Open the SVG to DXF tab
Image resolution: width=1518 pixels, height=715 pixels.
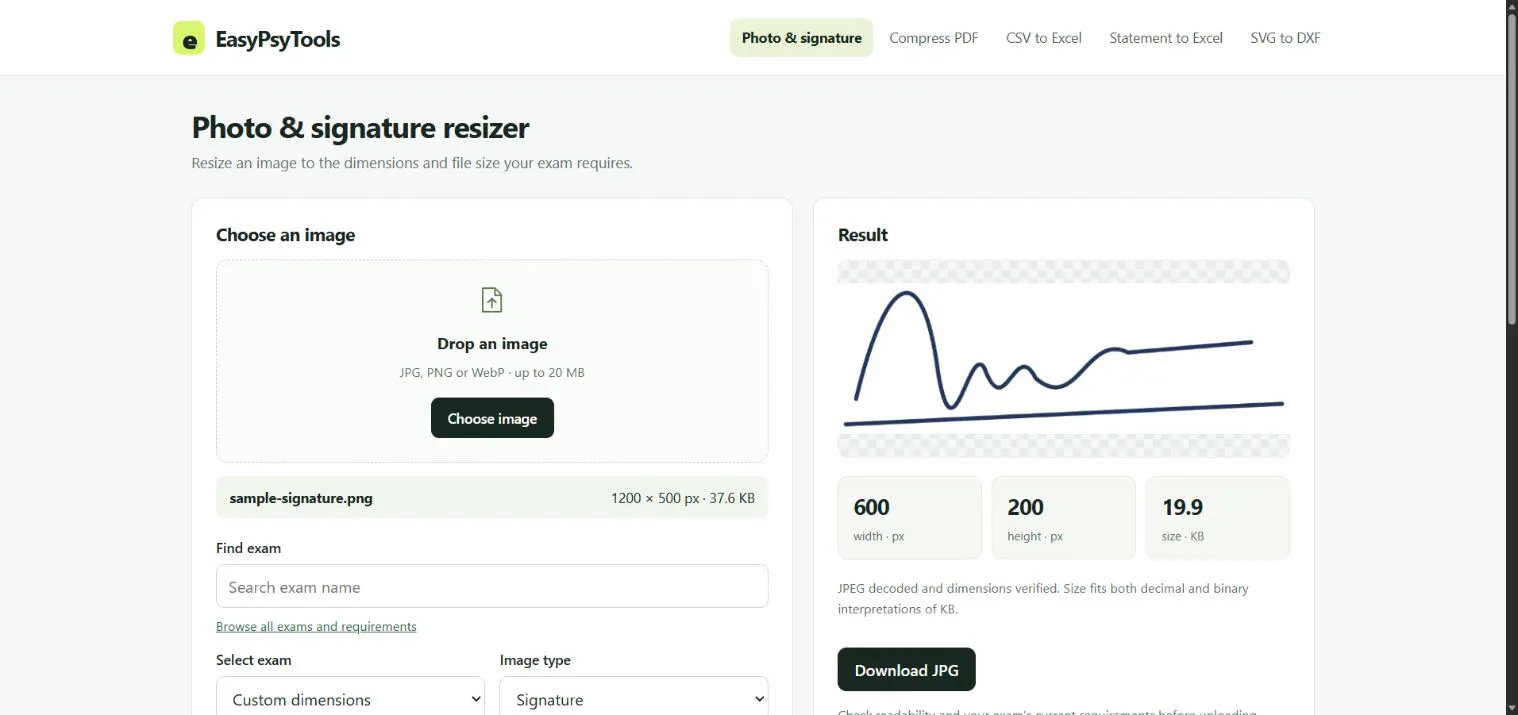[x=1285, y=38]
